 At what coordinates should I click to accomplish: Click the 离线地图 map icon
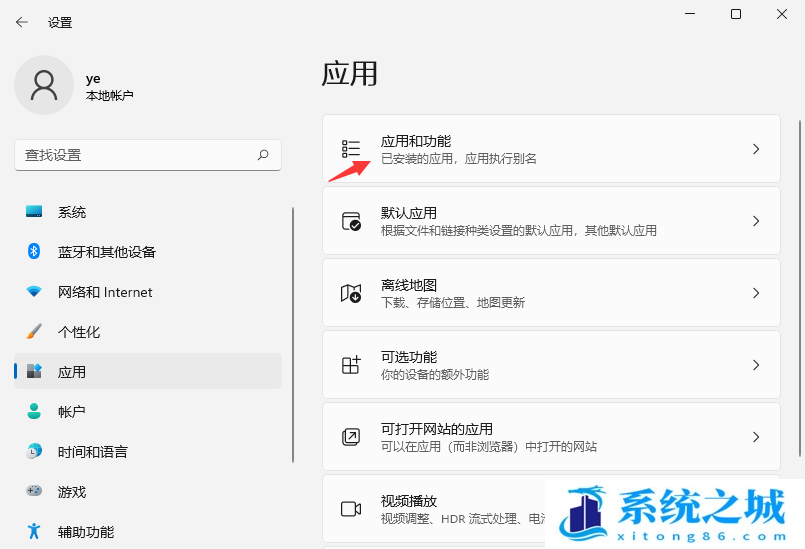click(351, 293)
